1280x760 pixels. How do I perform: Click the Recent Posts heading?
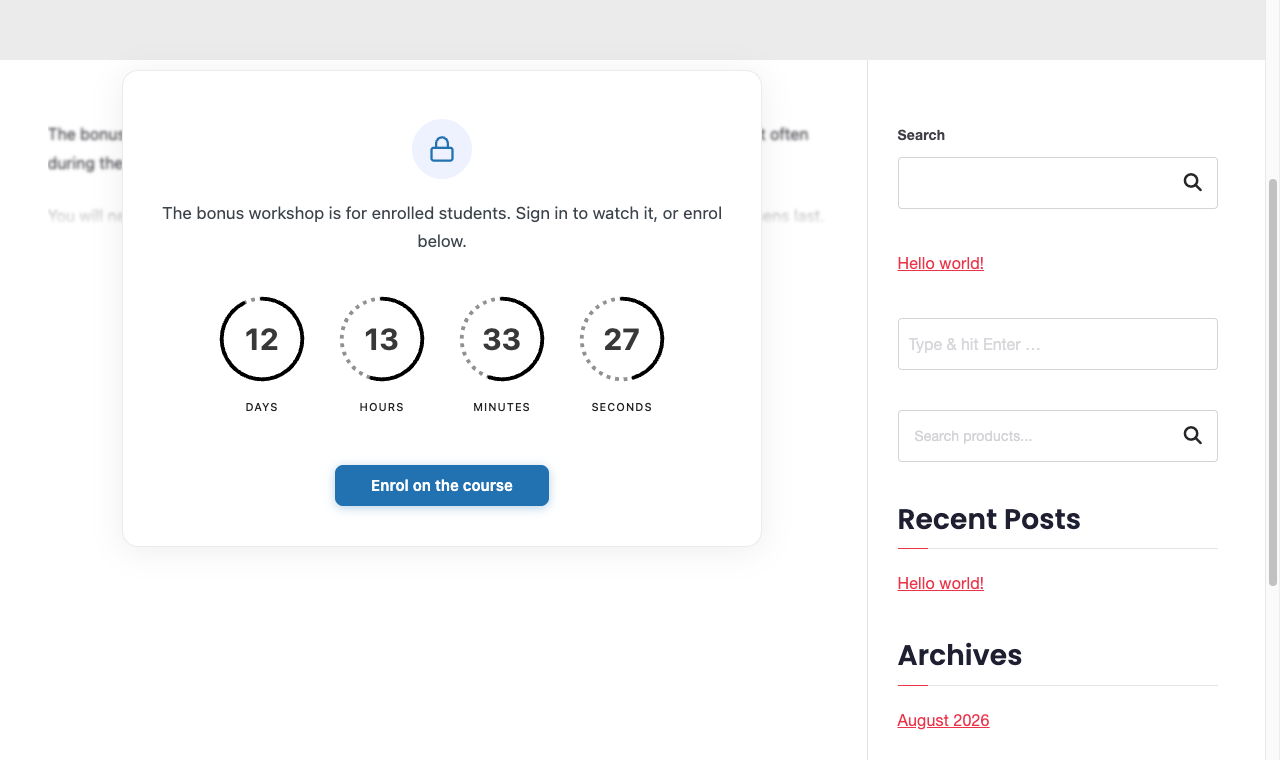coord(989,519)
